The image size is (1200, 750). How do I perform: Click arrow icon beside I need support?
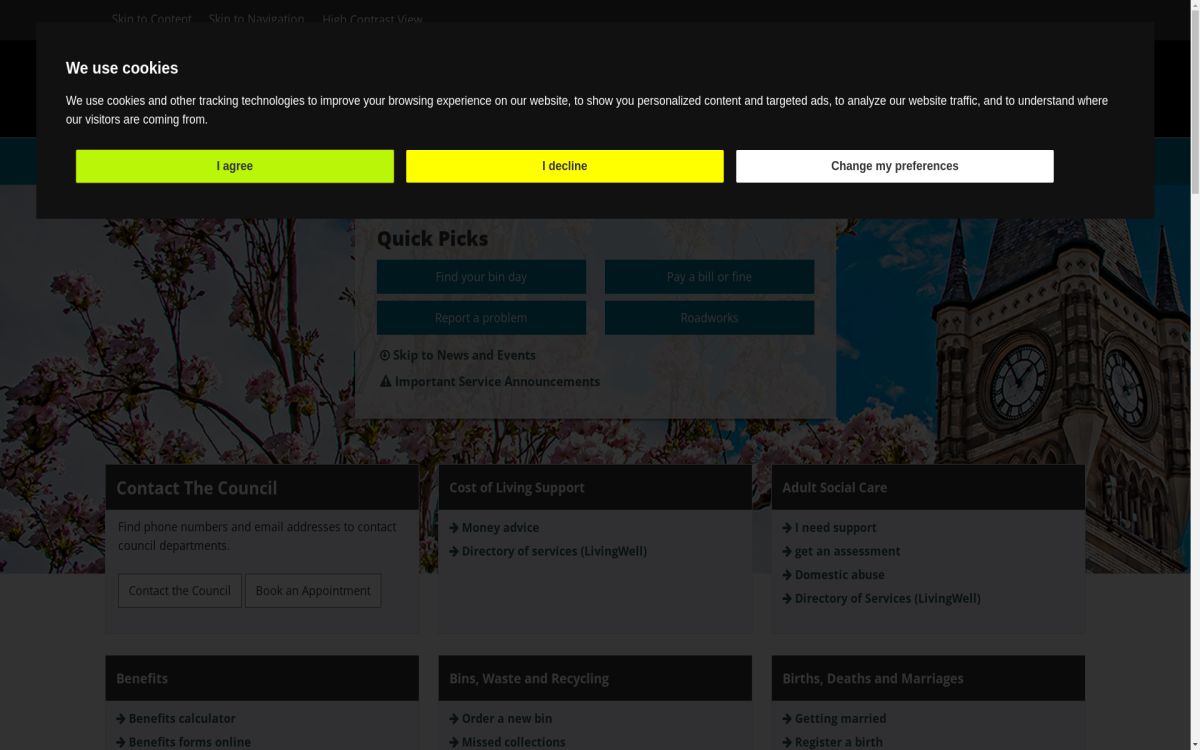point(787,528)
